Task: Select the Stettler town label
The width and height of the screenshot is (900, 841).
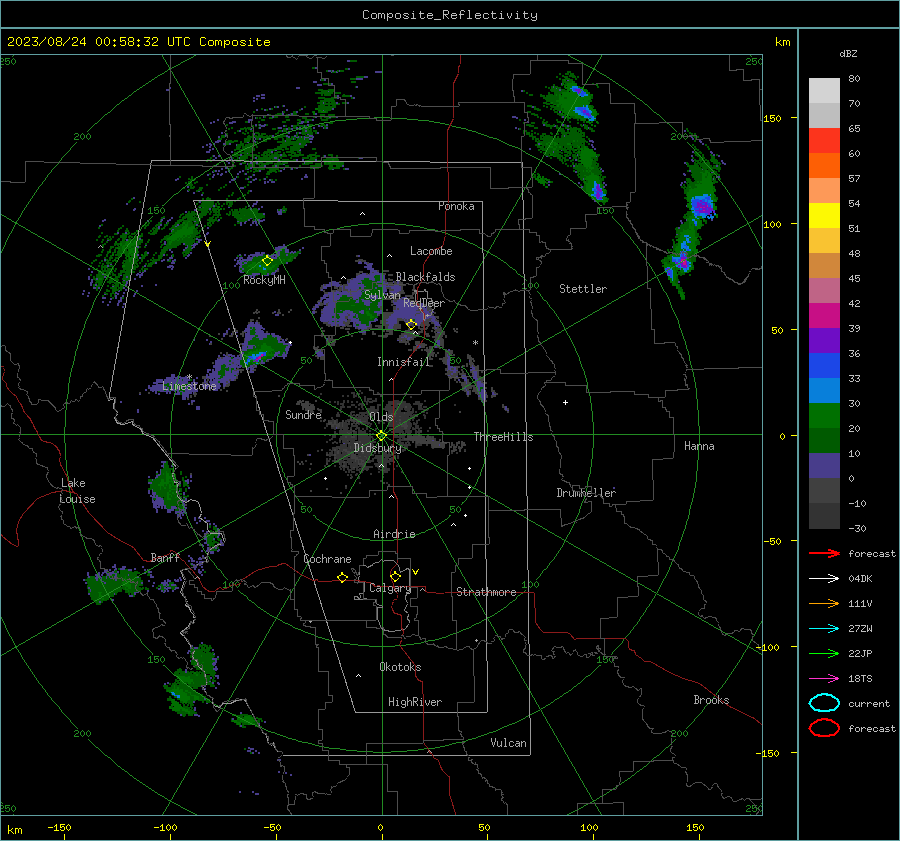Action: (x=583, y=289)
